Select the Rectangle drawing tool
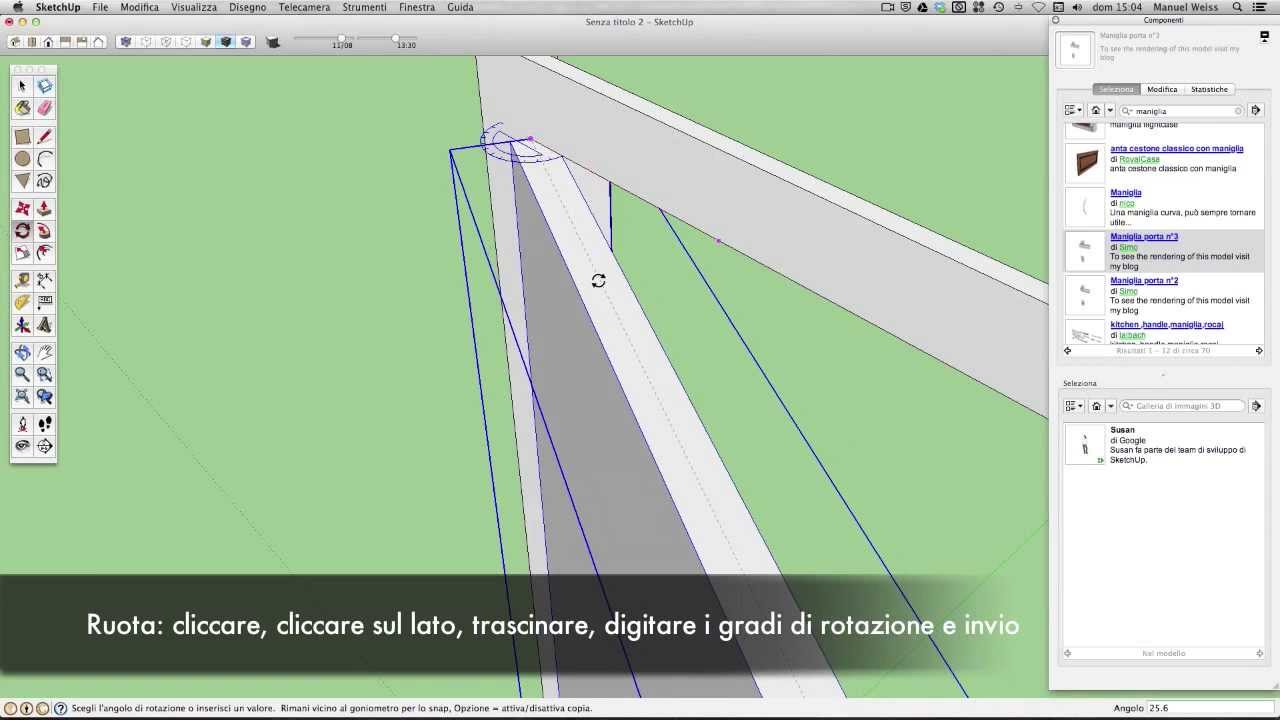This screenshot has width=1280, height=720. point(22,137)
